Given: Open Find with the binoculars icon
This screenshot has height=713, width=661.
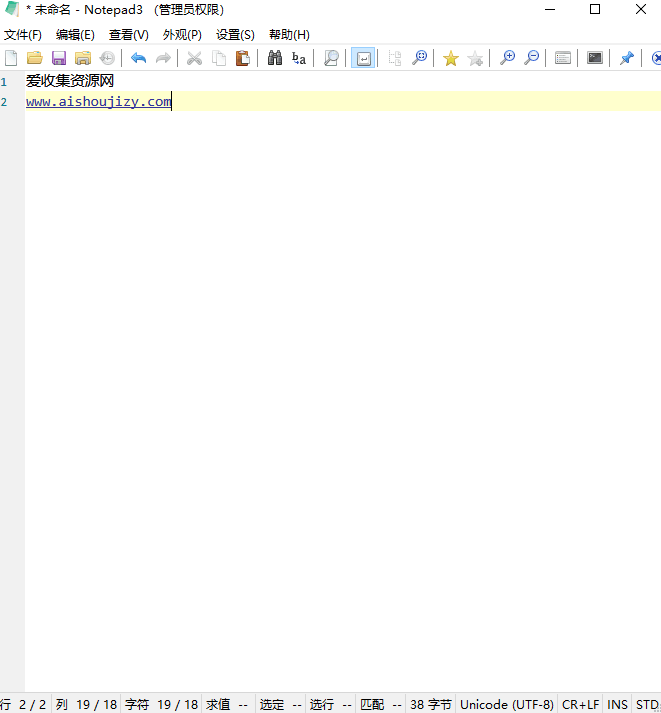Looking at the screenshot, I should [x=275, y=58].
